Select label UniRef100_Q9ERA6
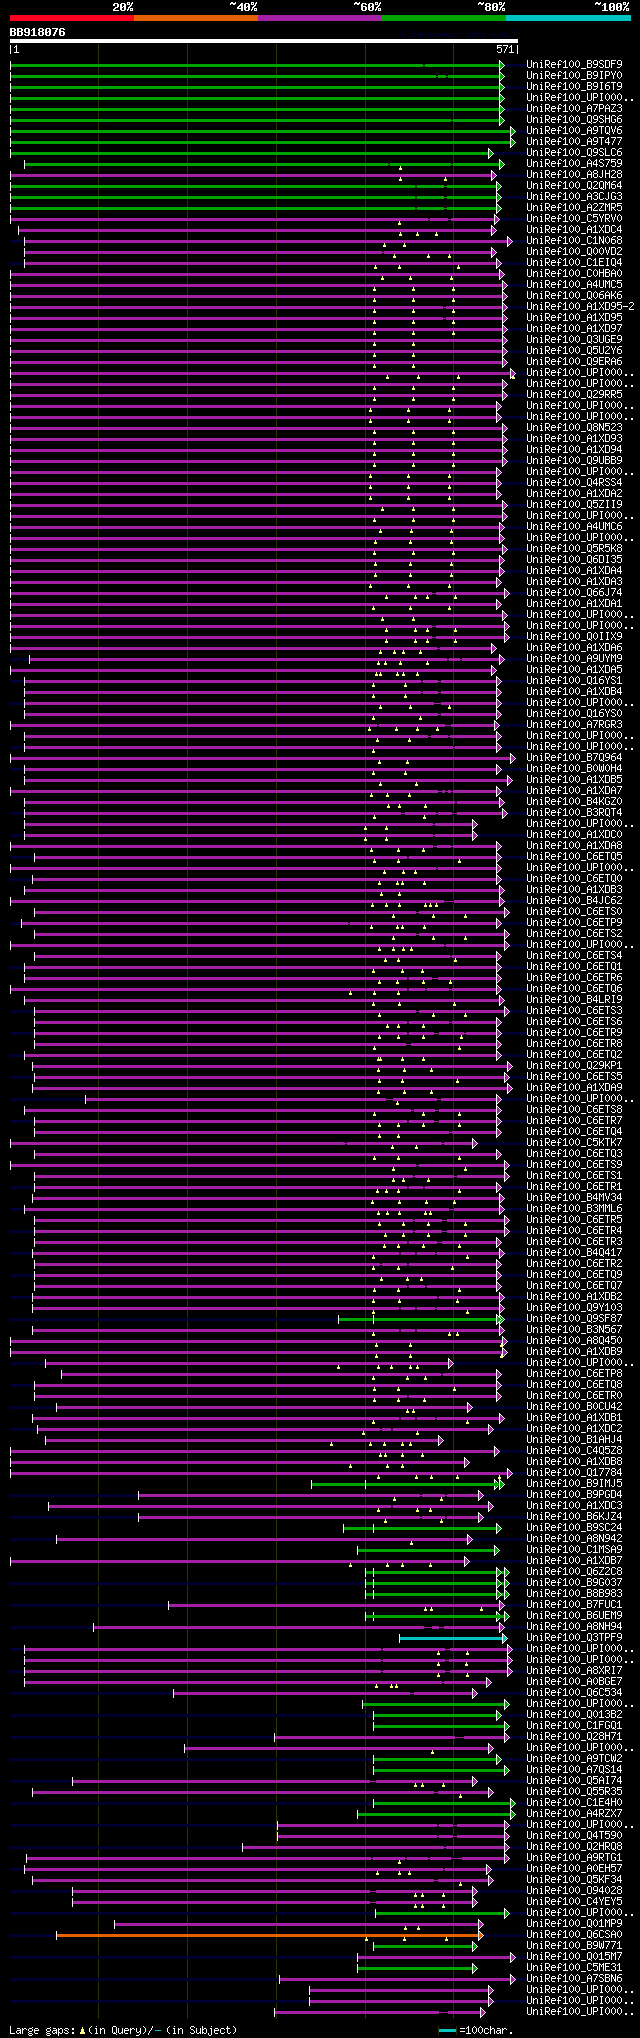The height and width of the screenshot is (2038, 640). click(574, 361)
